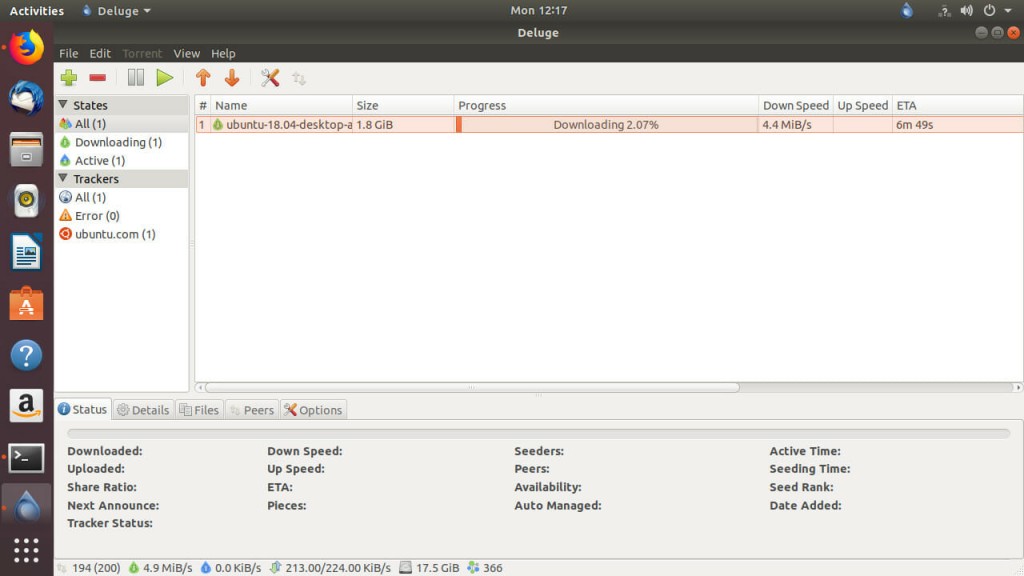Resume torrent with green play icon
Image resolution: width=1024 pixels, height=576 pixels.
click(x=165, y=78)
